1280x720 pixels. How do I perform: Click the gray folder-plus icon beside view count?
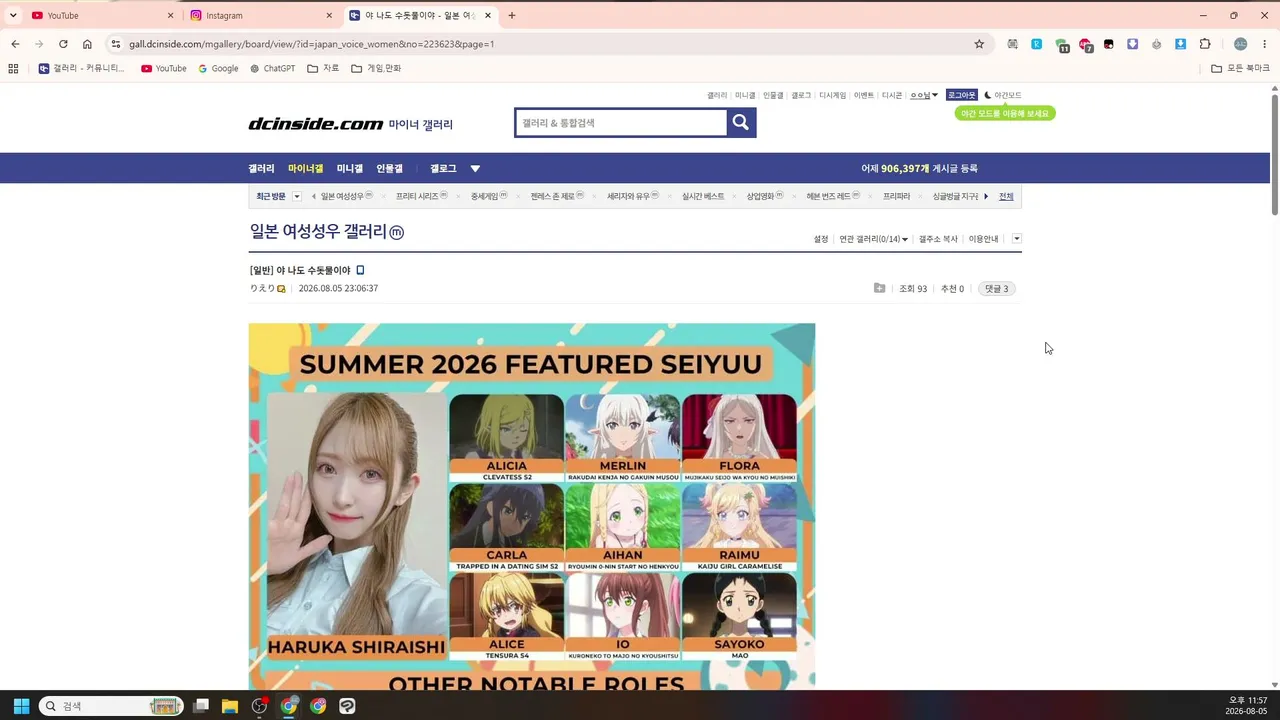880,288
